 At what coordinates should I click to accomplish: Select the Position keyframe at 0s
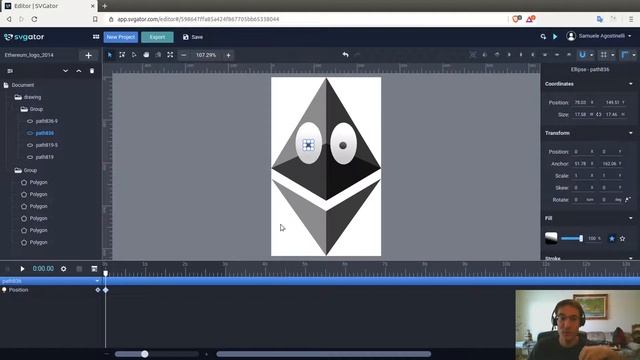coord(106,290)
